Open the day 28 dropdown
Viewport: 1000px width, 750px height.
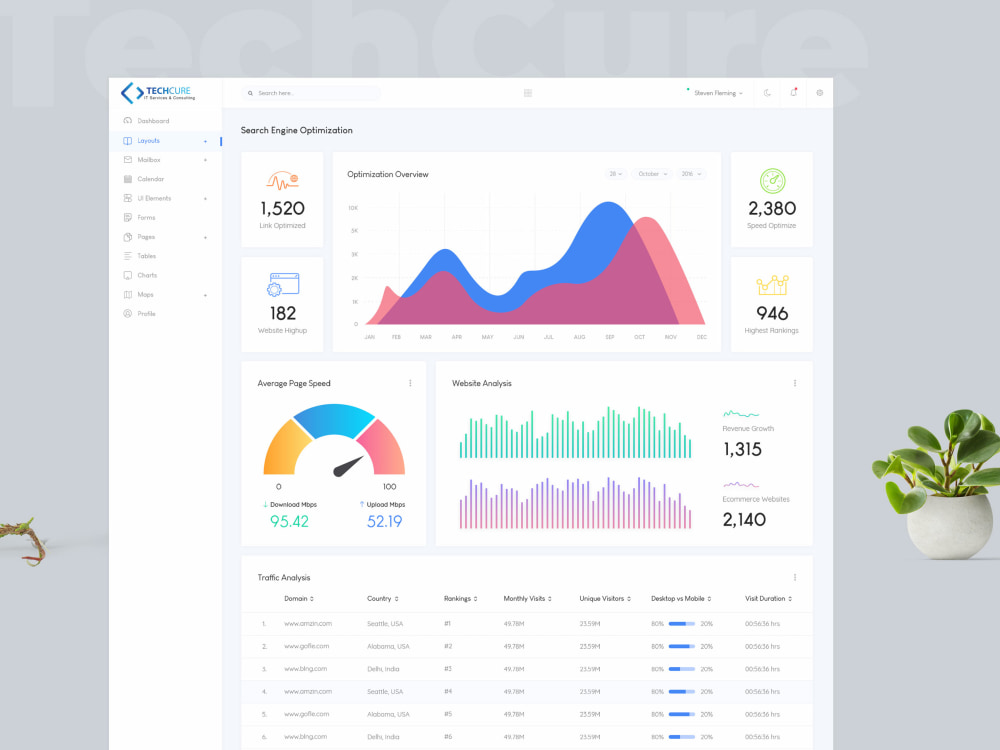615,174
